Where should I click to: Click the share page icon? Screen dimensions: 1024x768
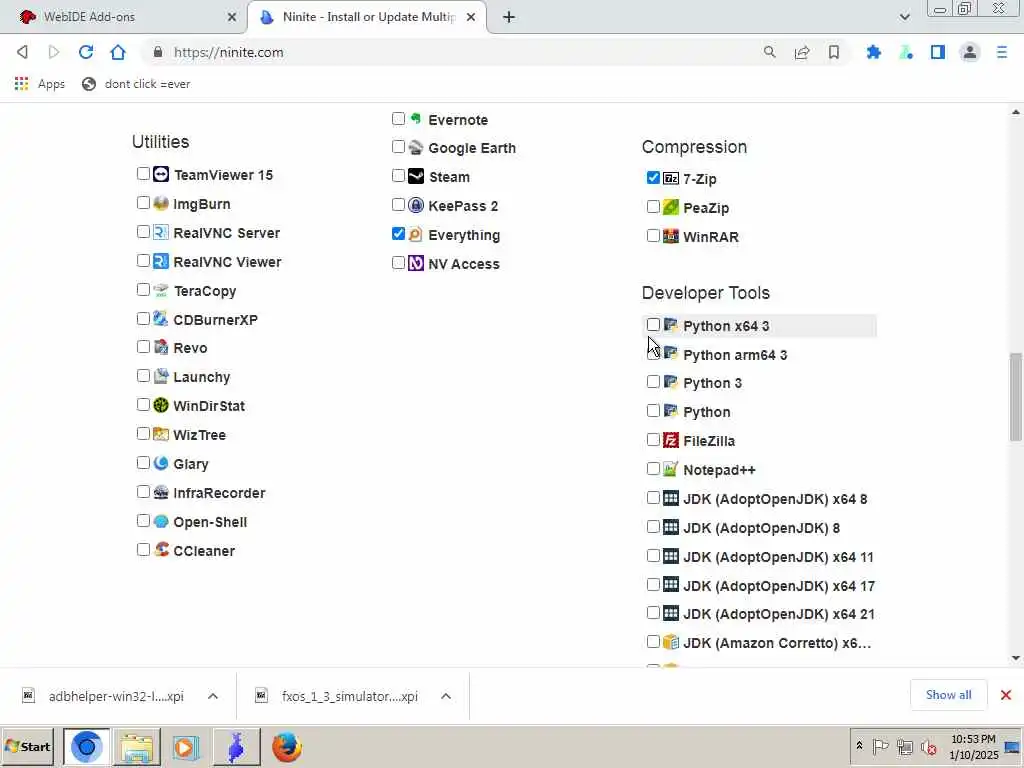802,52
